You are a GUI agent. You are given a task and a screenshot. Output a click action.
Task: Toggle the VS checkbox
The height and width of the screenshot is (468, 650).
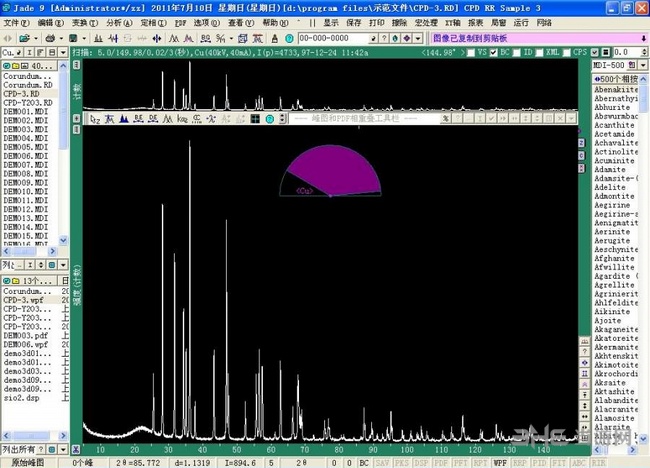[x=470, y=52]
